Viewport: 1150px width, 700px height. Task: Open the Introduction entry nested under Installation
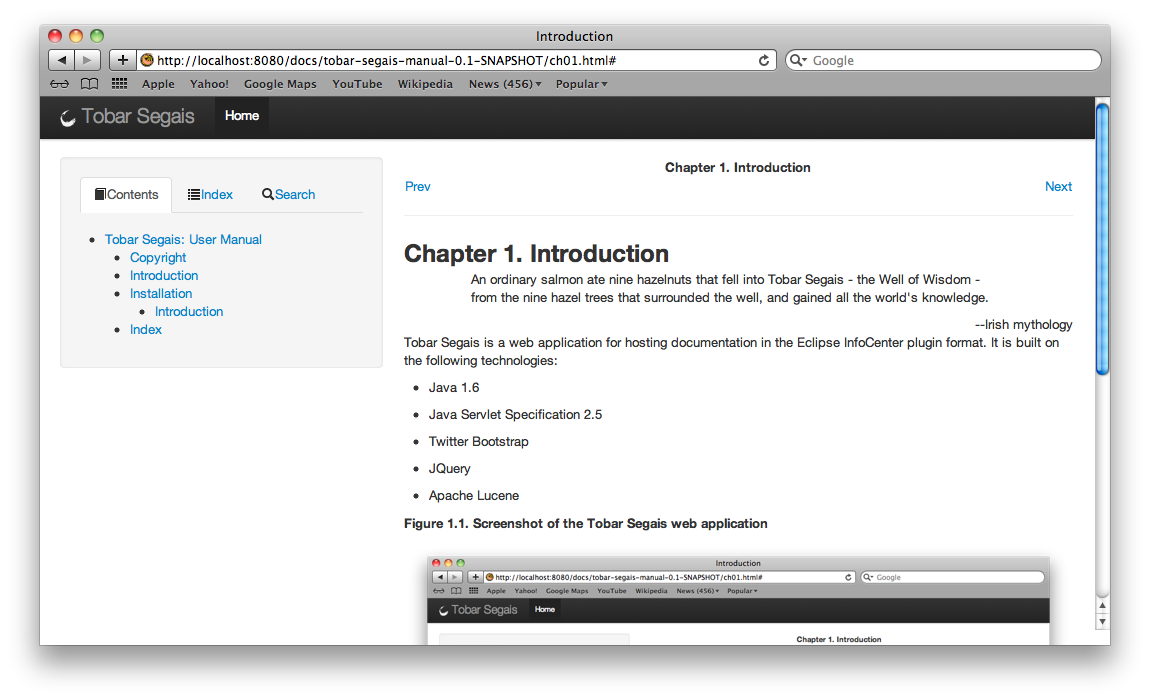pos(188,311)
